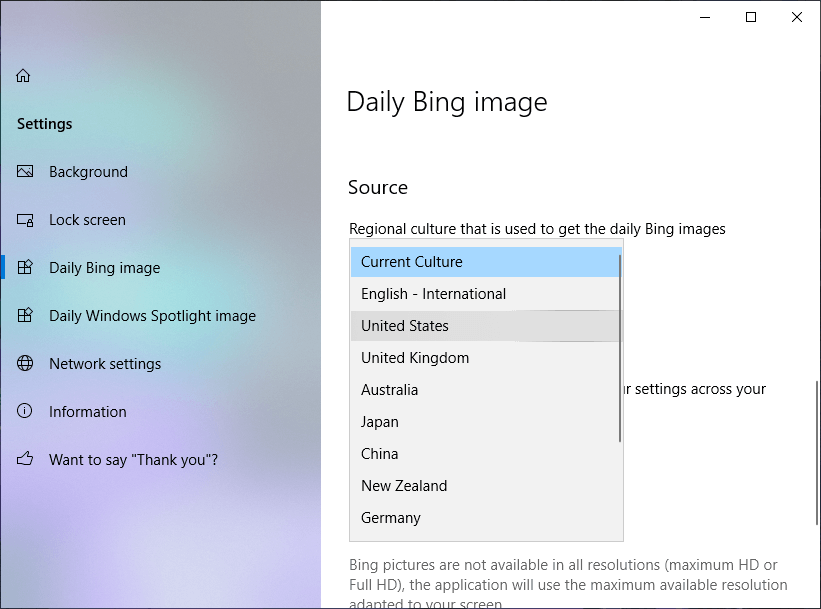Click the Daily Bing image icon
Image resolution: width=821 pixels, height=609 pixels.
pos(26,268)
